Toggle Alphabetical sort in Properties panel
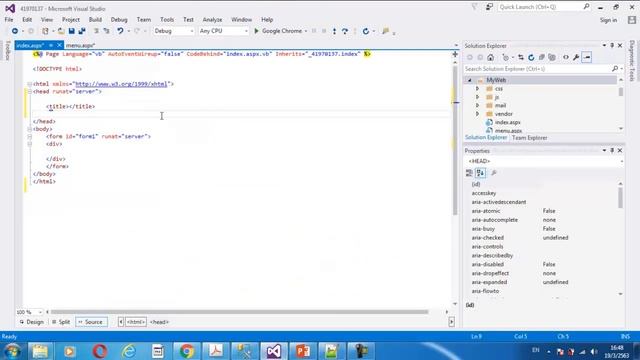The height and width of the screenshot is (360, 640). (480, 173)
